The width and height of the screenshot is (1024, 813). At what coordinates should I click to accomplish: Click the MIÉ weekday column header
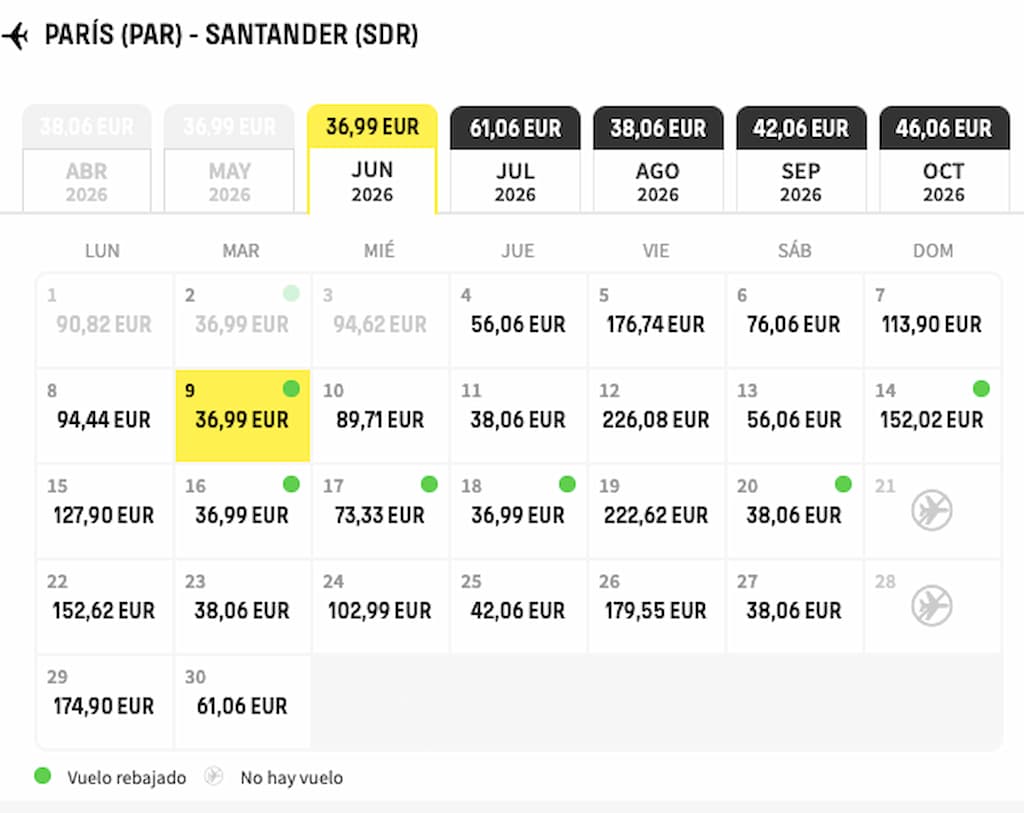[x=379, y=251]
